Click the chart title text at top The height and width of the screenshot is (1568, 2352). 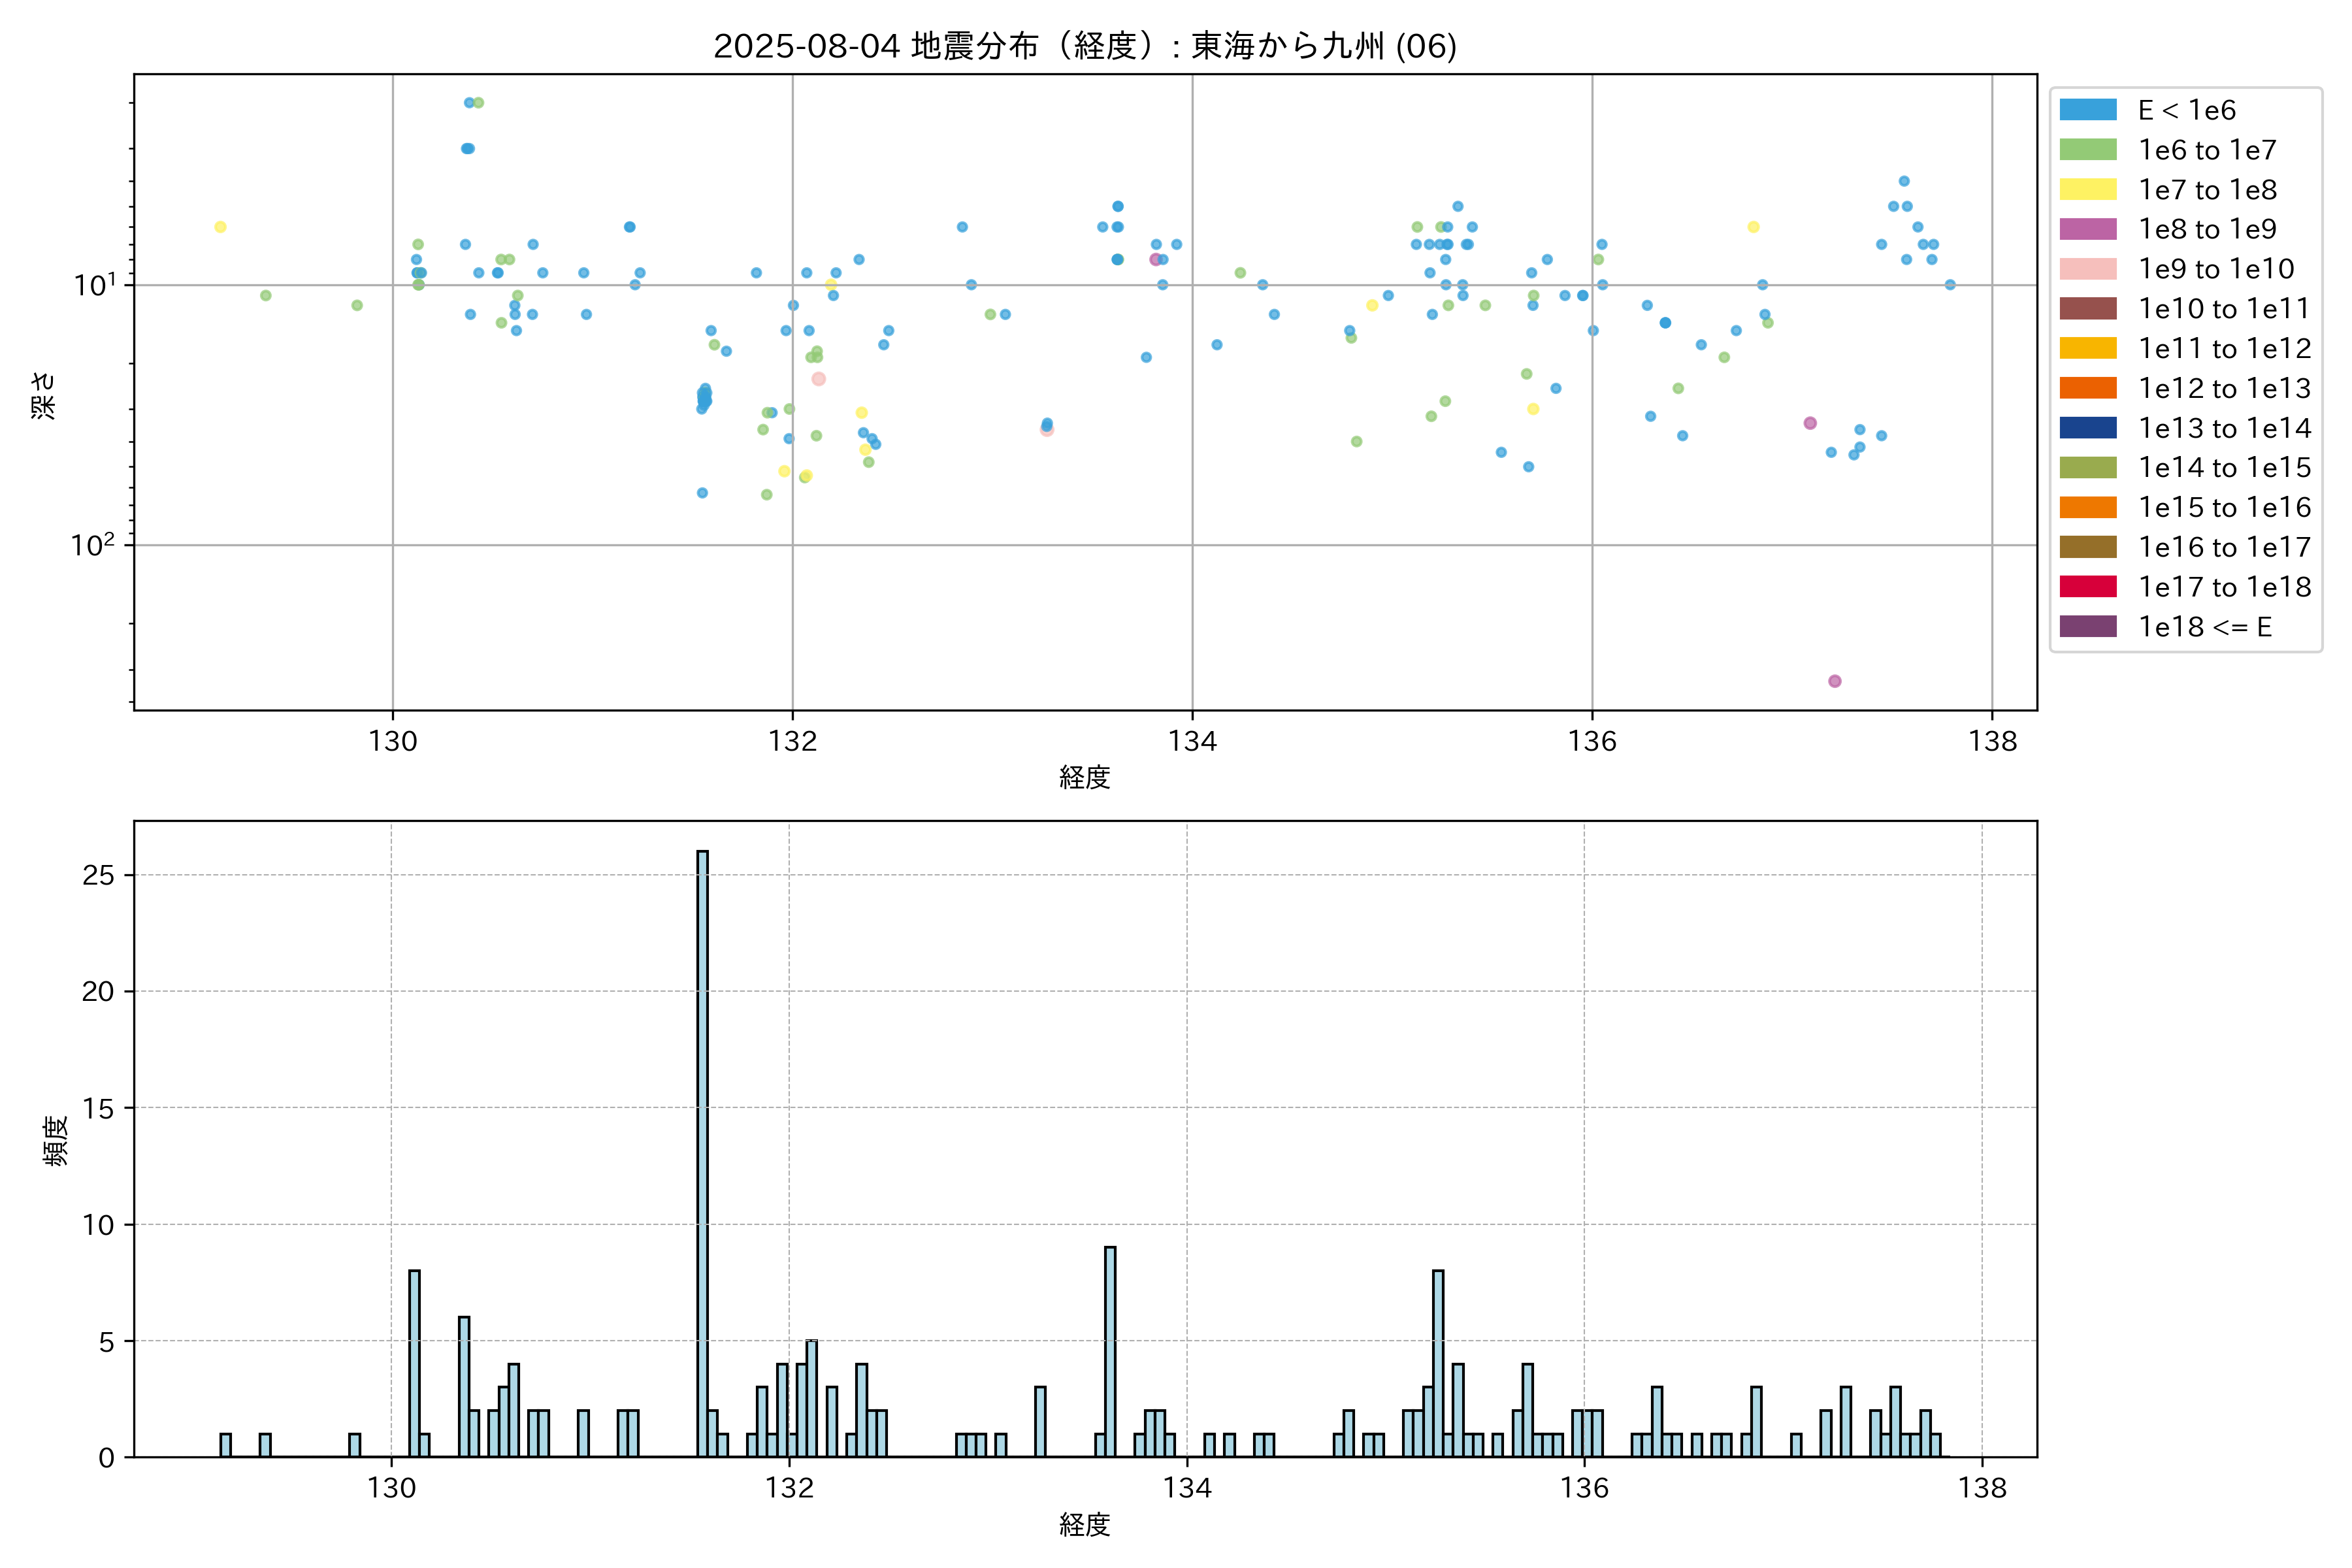click(1084, 46)
